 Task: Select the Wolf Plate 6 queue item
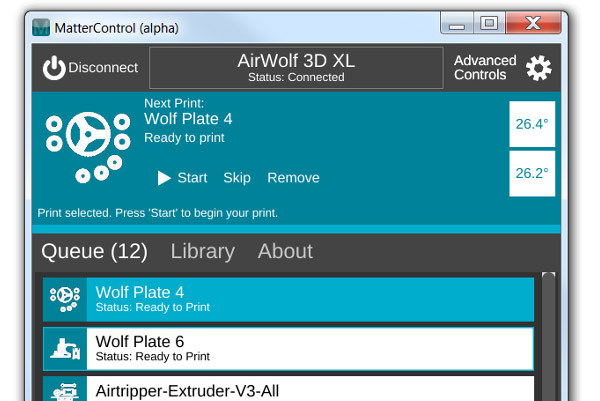pos(289,349)
